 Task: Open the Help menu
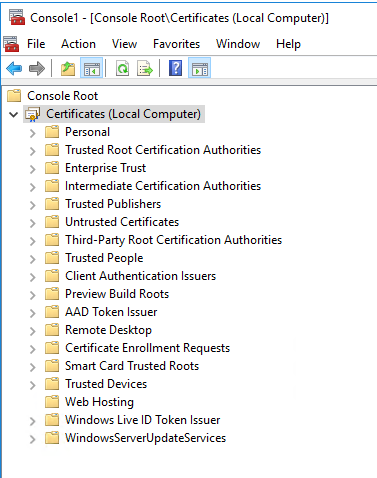288,44
